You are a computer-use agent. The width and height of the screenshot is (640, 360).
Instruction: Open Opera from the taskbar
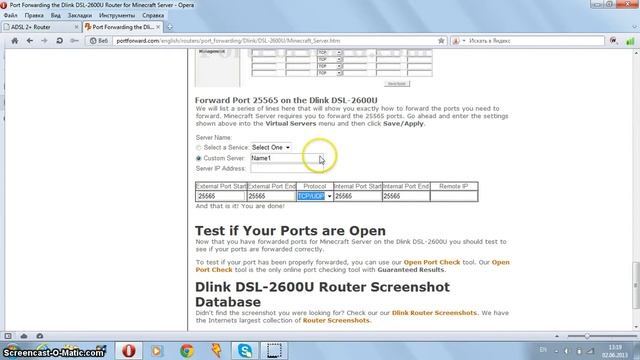coord(128,351)
